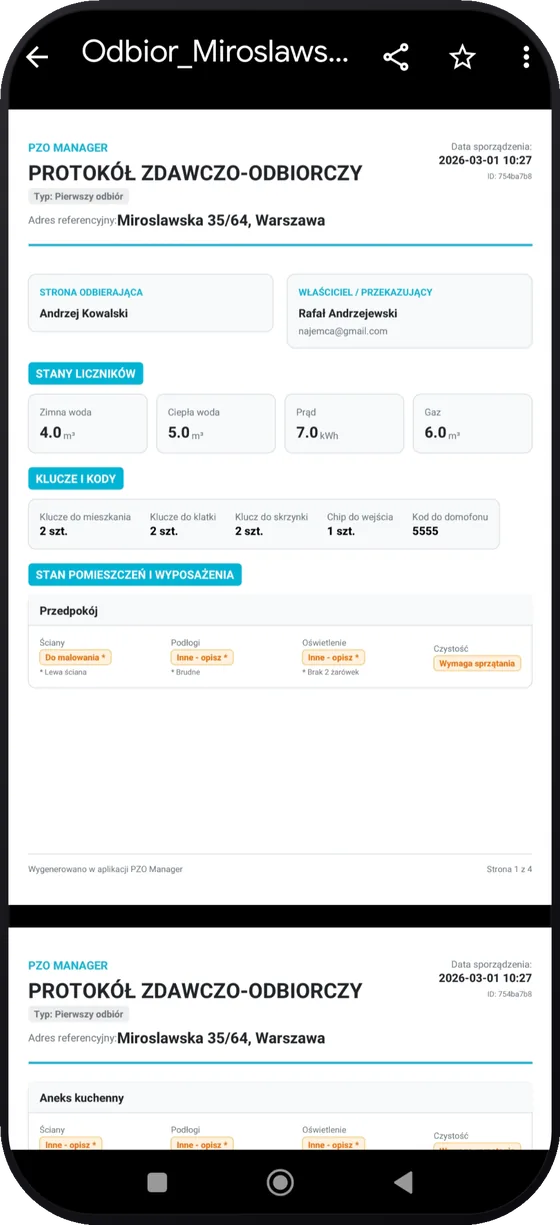Tap the Inne - opisz badge under Przedpokój Podłogi
This screenshot has height=1225, width=560.
tap(202, 657)
